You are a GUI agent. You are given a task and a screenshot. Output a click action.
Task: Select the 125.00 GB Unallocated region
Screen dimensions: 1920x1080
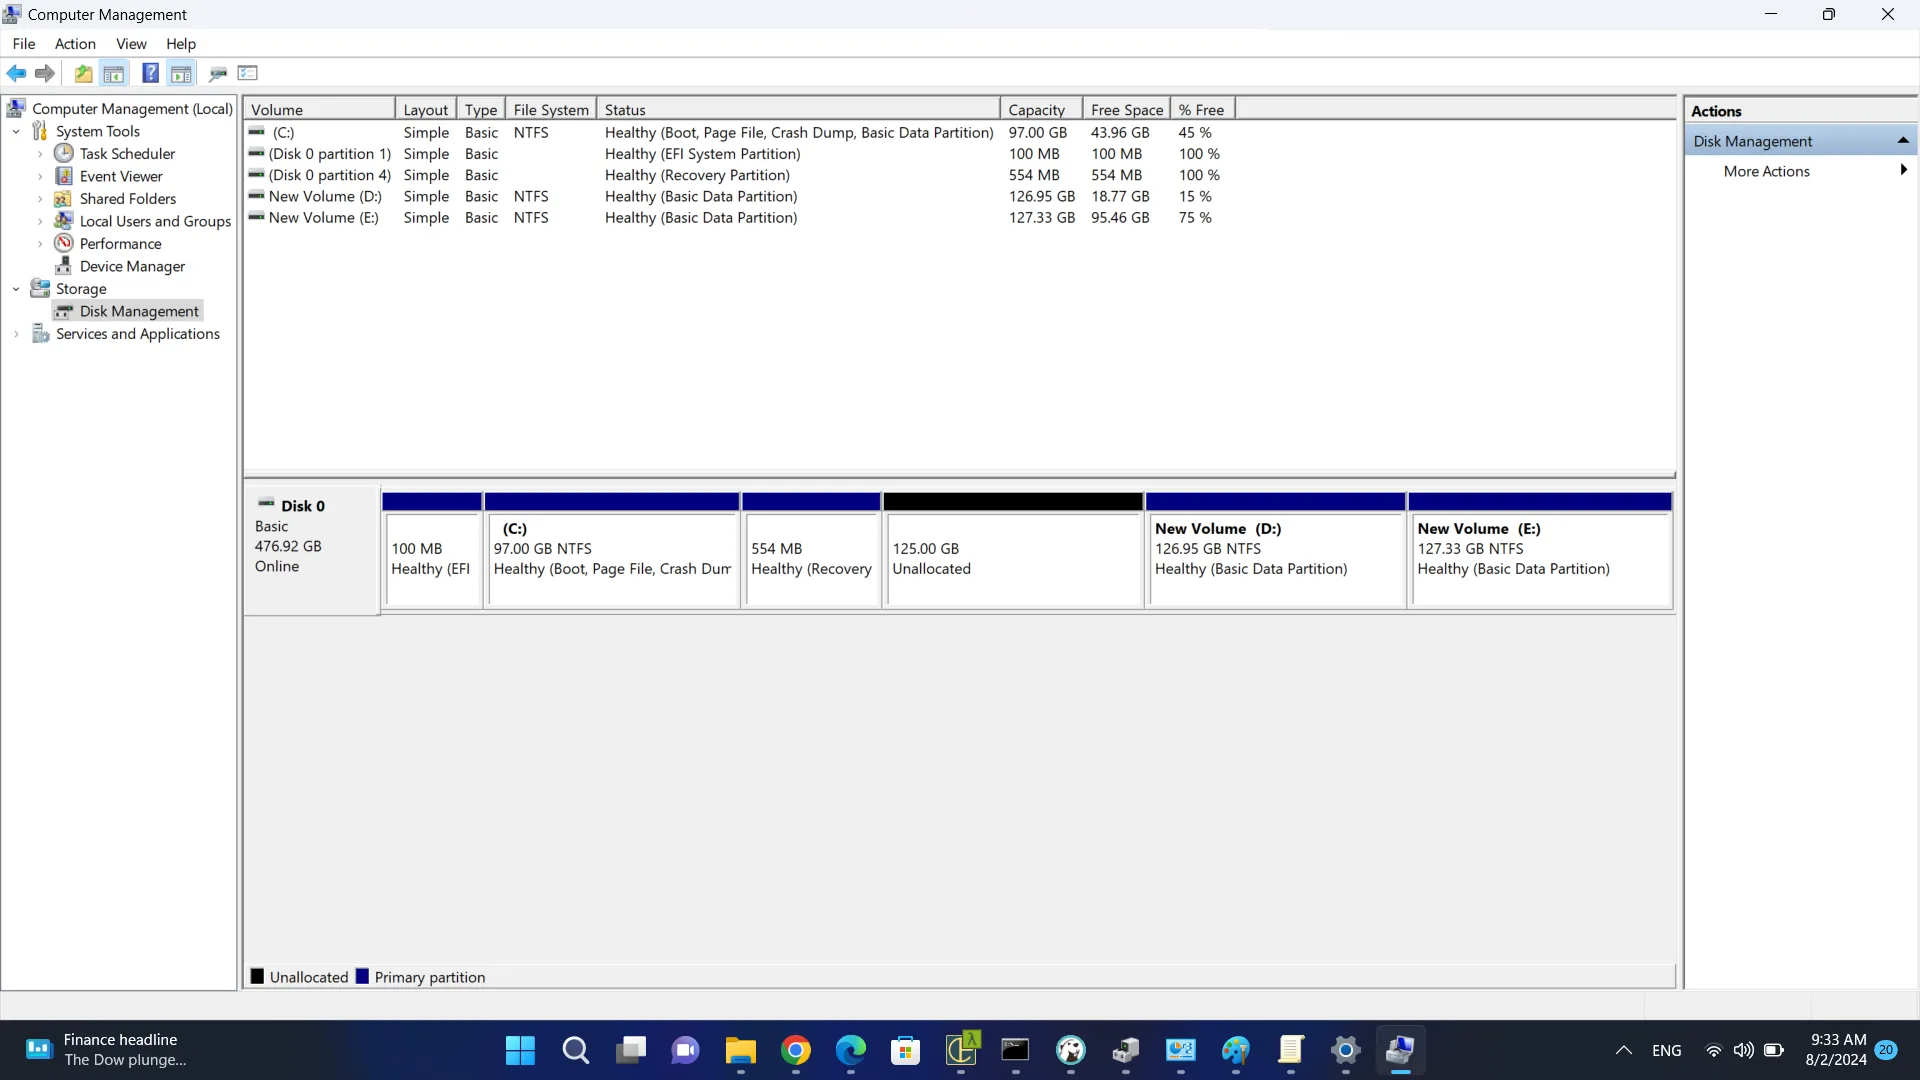1012,558
